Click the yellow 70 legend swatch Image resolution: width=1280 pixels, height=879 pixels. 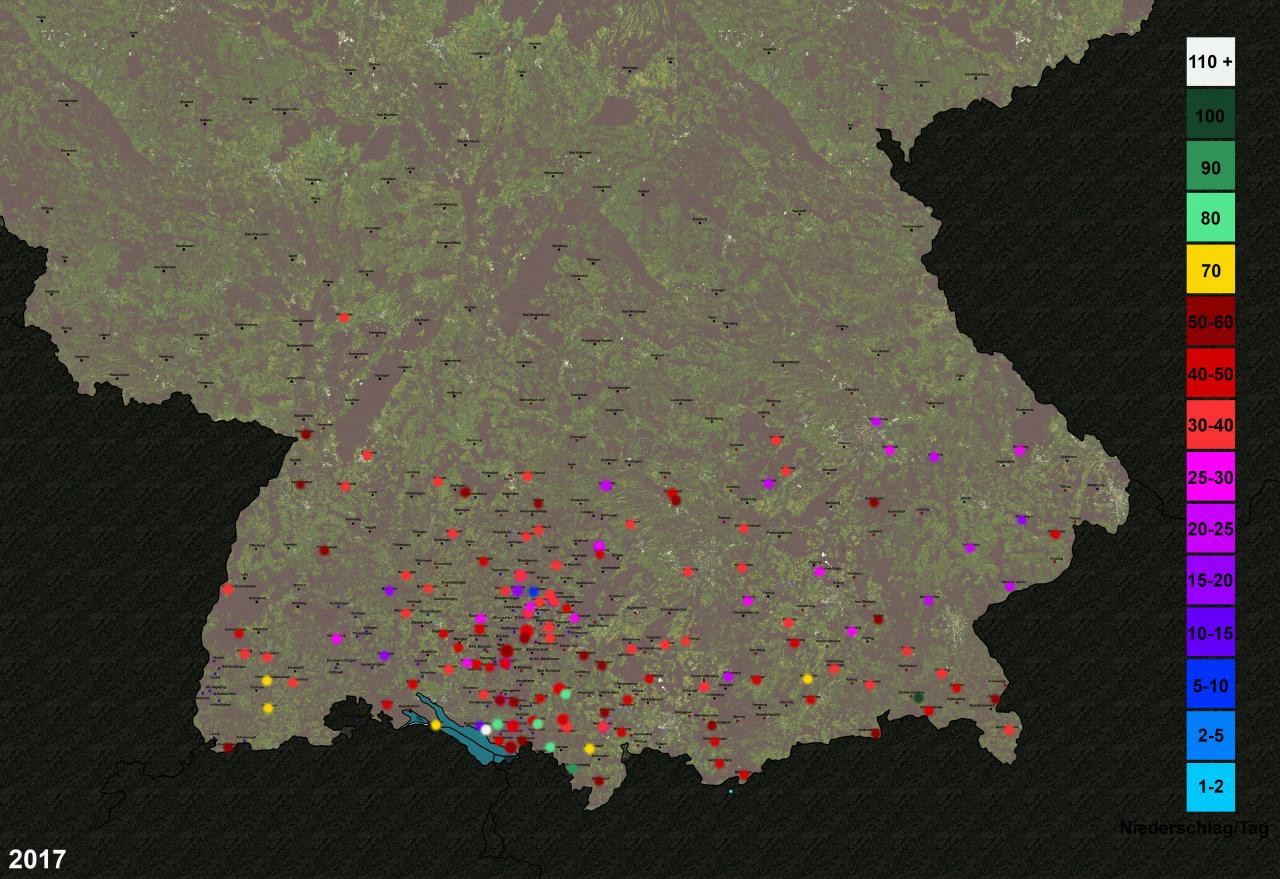coord(1210,270)
